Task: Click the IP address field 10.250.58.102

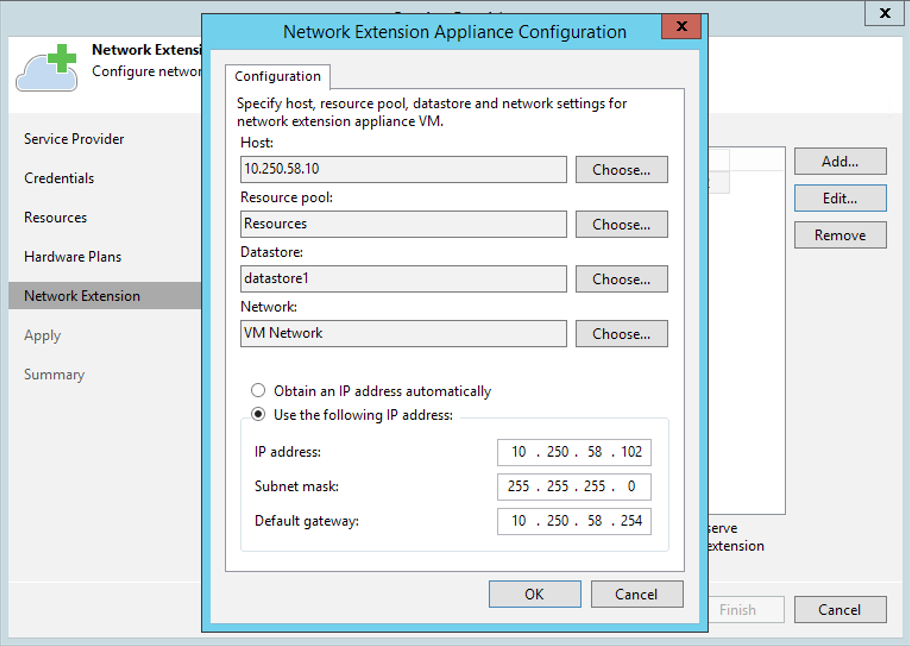Action: pos(574,452)
